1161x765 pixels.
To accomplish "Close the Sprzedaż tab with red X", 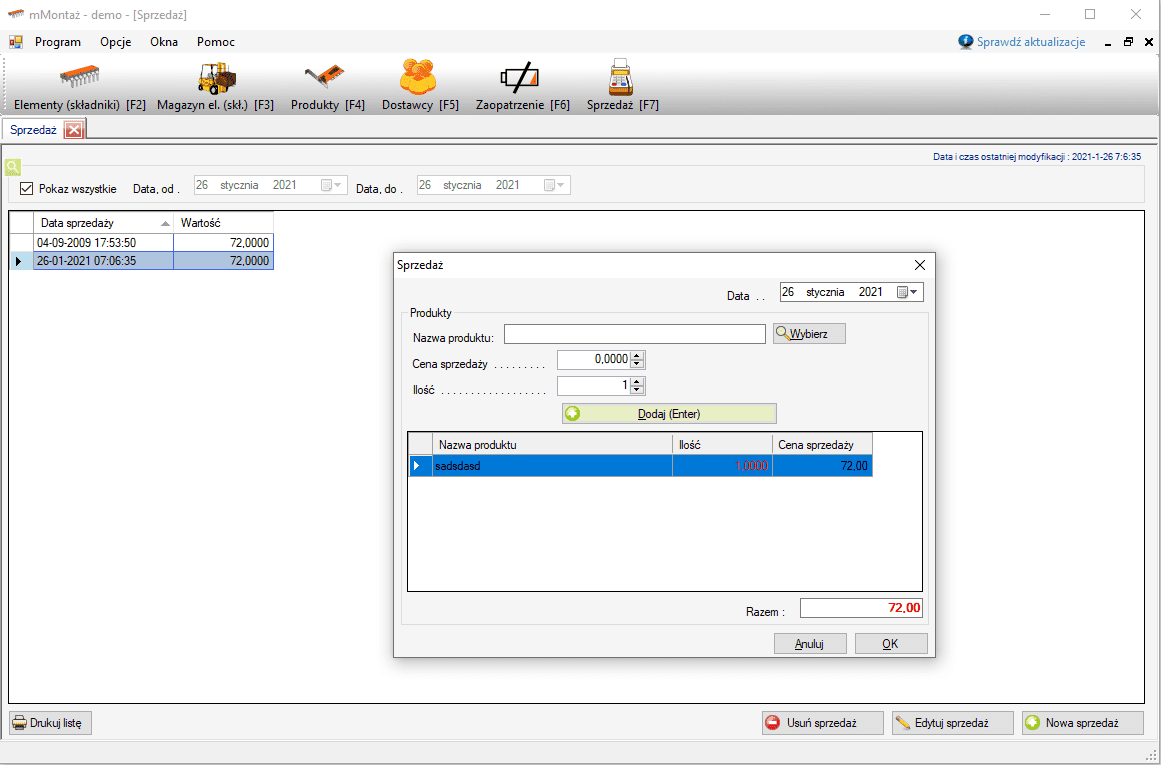I will point(74,130).
